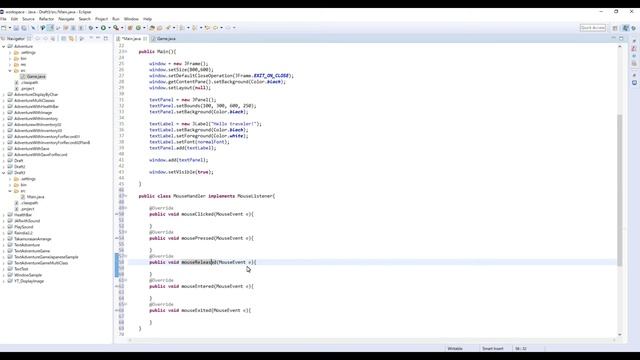Image resolution: width=640 pixels, height=360 pixels.
Task: Click the Save All toolbar icon
Action: coord(24,28)
